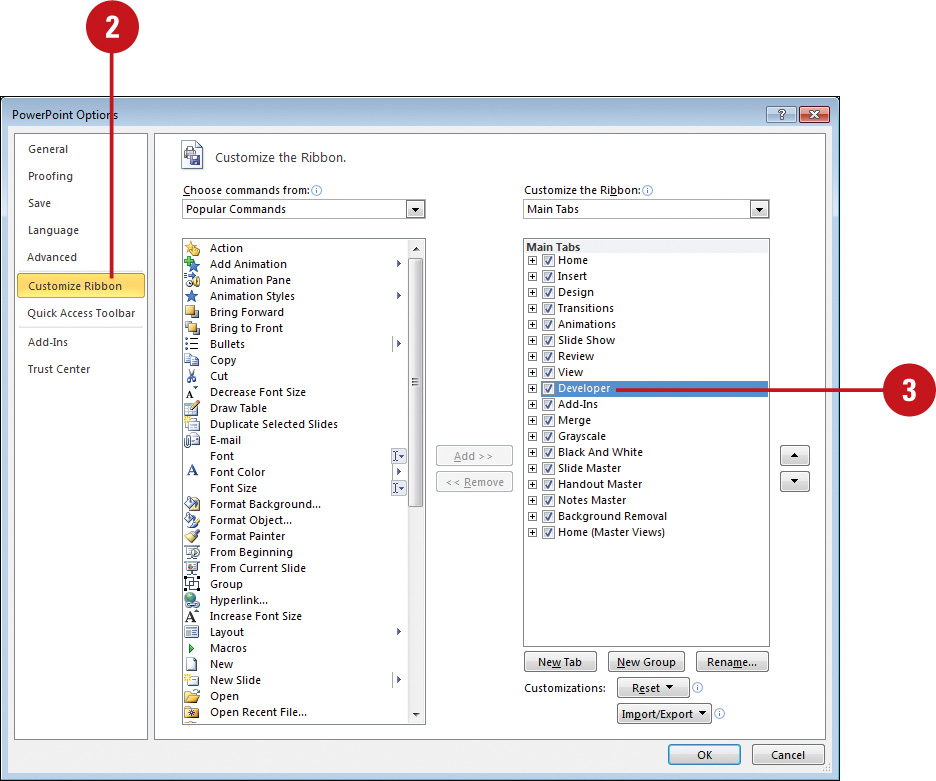The width and height of the screenshot is (936, 781).
Task: Disable the Slide Master tab checkbox
Action: click(548, 468)
